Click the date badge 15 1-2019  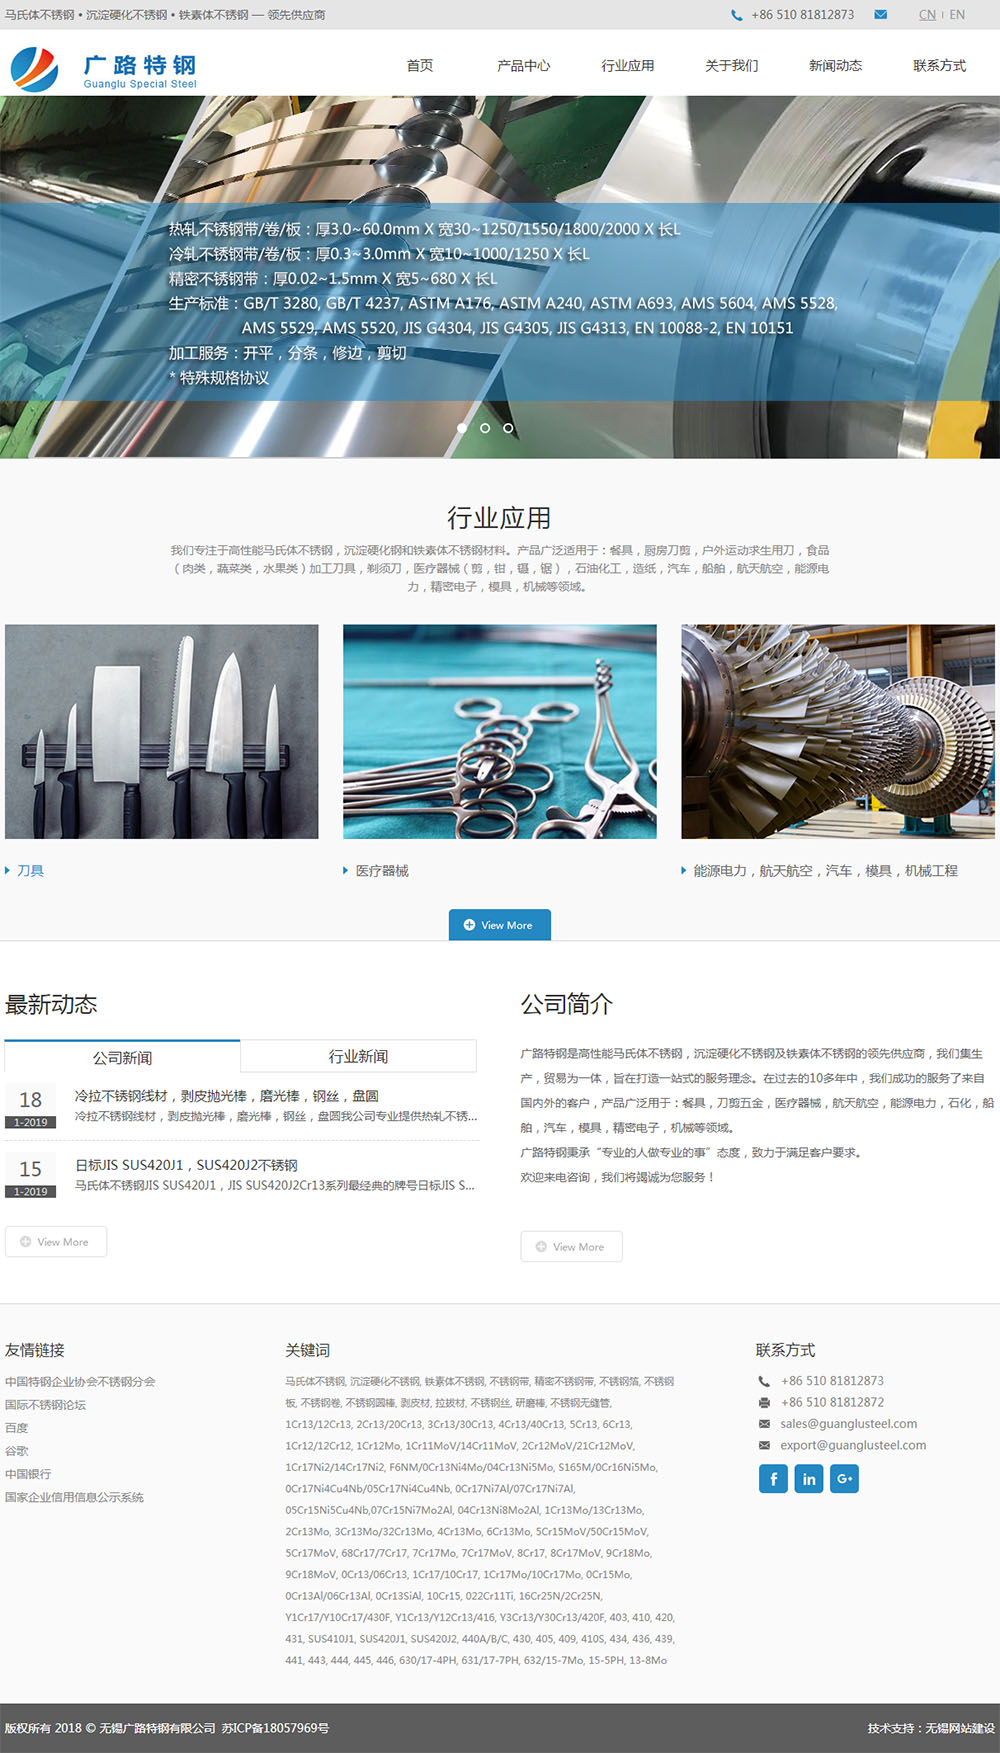click(31, 1176)
